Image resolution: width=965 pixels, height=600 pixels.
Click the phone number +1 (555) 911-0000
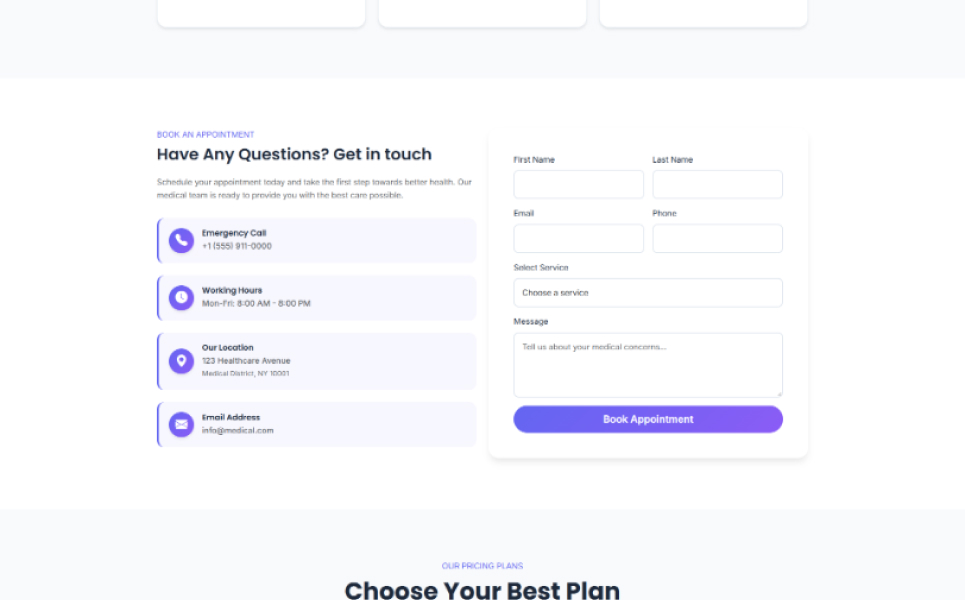click(237, 246)
